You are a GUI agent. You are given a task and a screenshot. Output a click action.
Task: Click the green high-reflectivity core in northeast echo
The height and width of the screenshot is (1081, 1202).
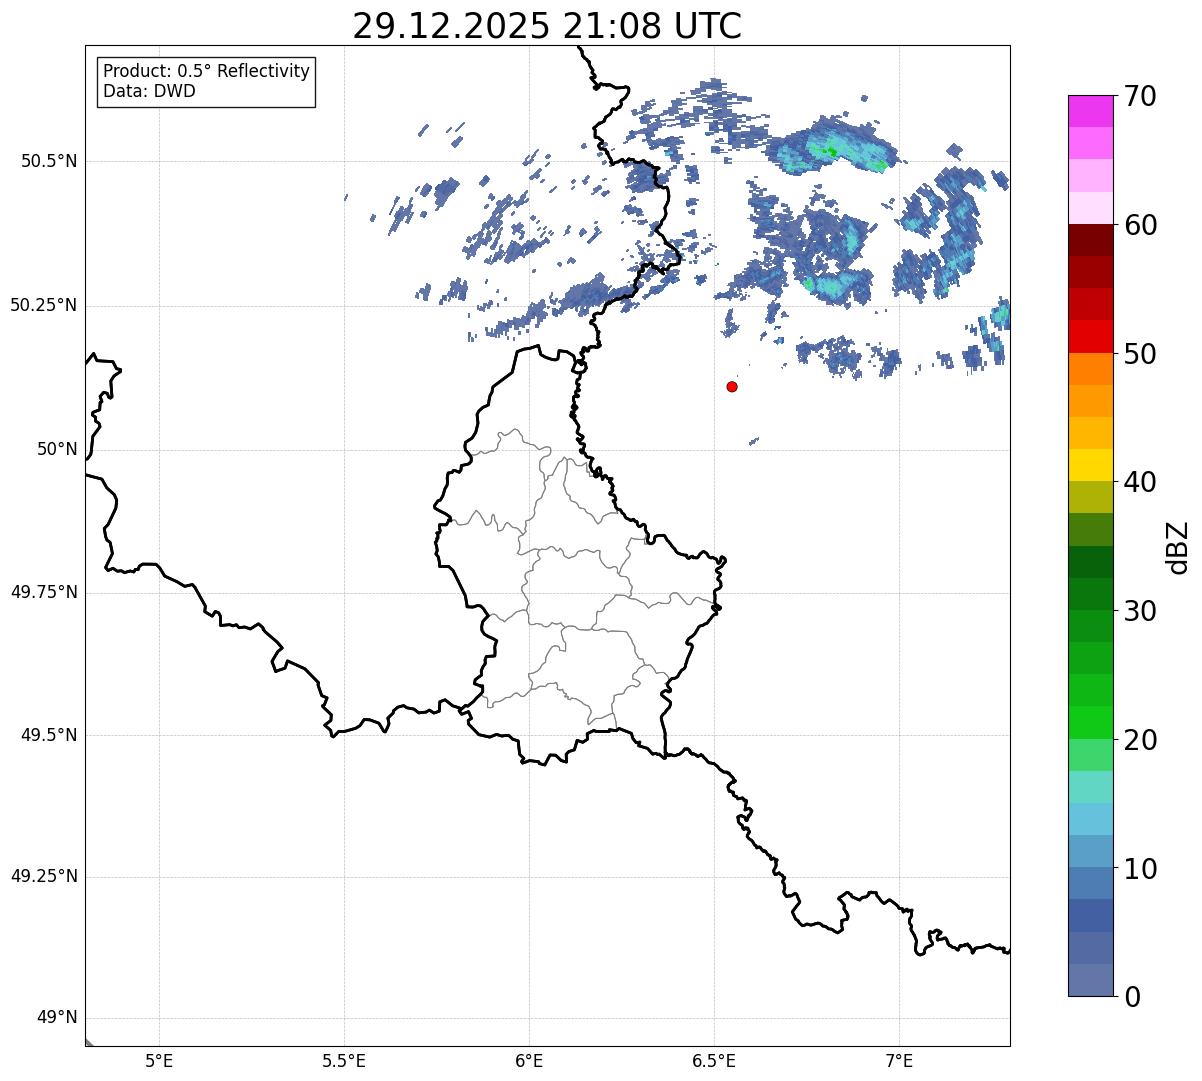tap(829, 151)
